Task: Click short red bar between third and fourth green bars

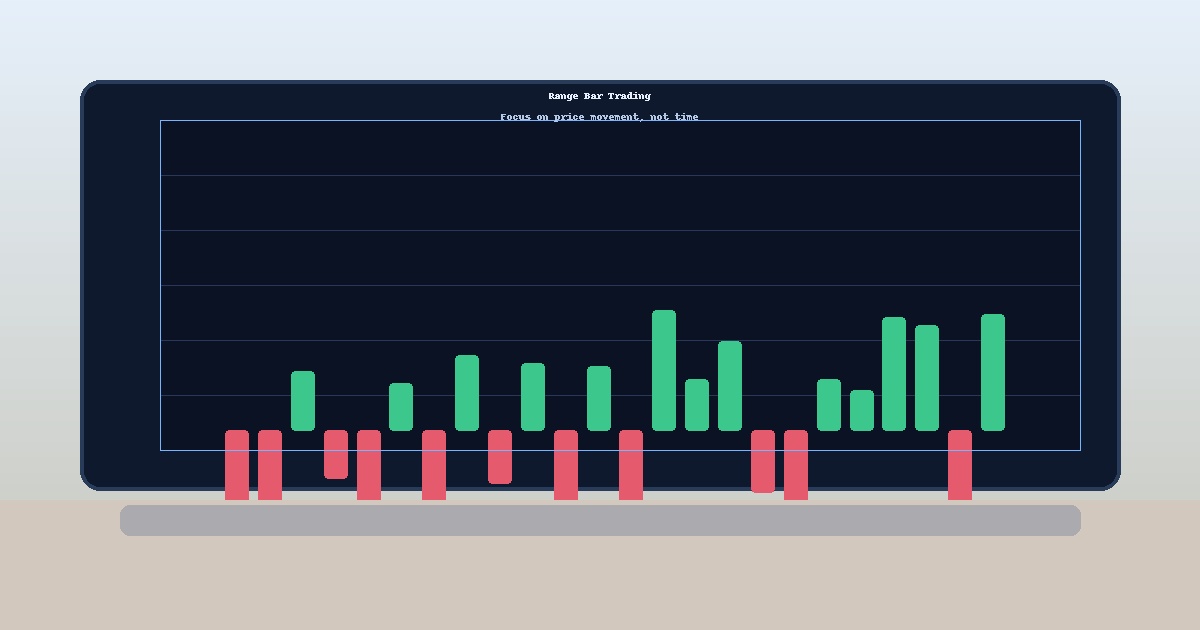Action: coord(500,457)
